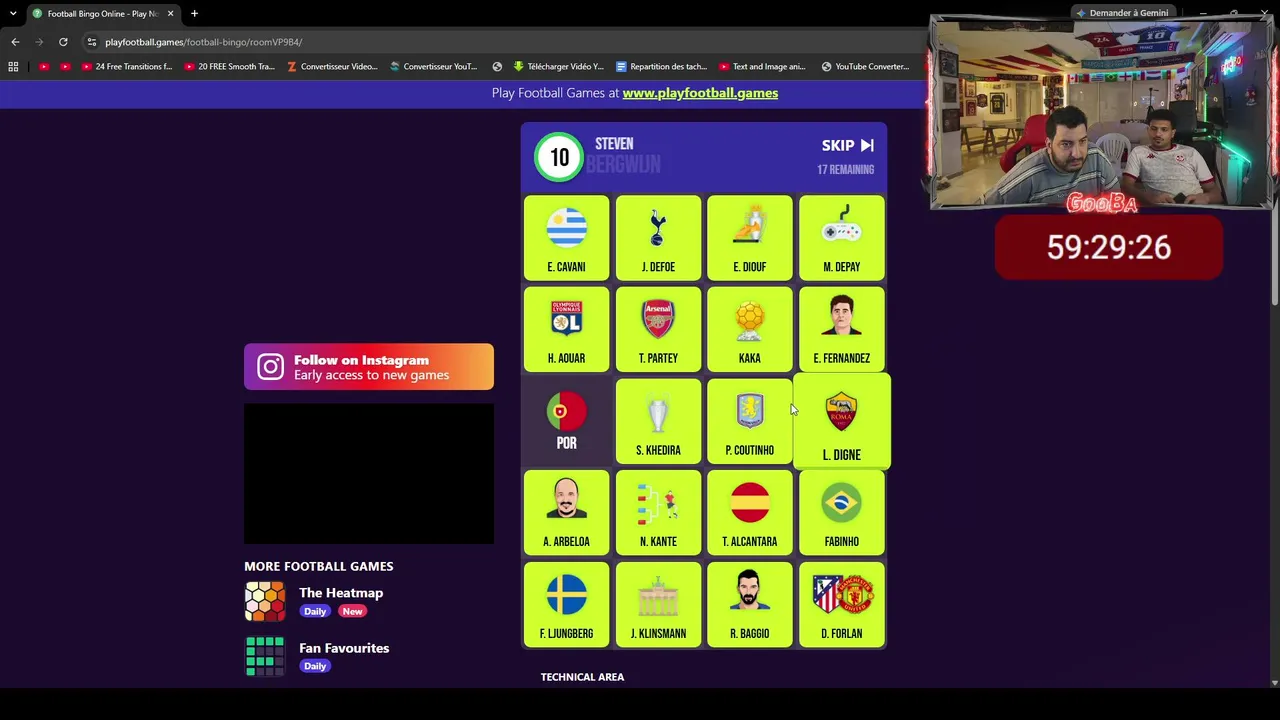Open the Follow on Instagram banner
This screenshot has width=1280, height=720.
(x=369, y=367)
